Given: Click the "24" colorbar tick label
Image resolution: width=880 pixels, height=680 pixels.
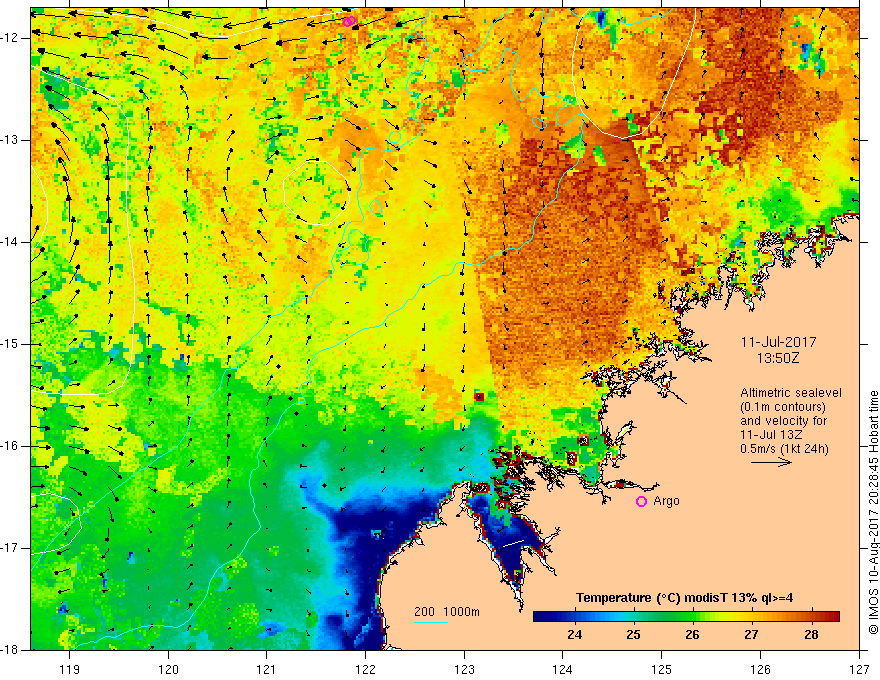Looking at the screenshot, I should coord(574,635).
